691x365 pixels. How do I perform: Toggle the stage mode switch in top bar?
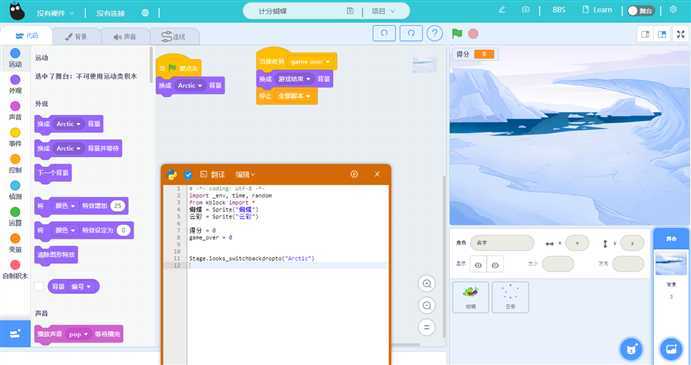pyautogui.click(x=641, y=11)
